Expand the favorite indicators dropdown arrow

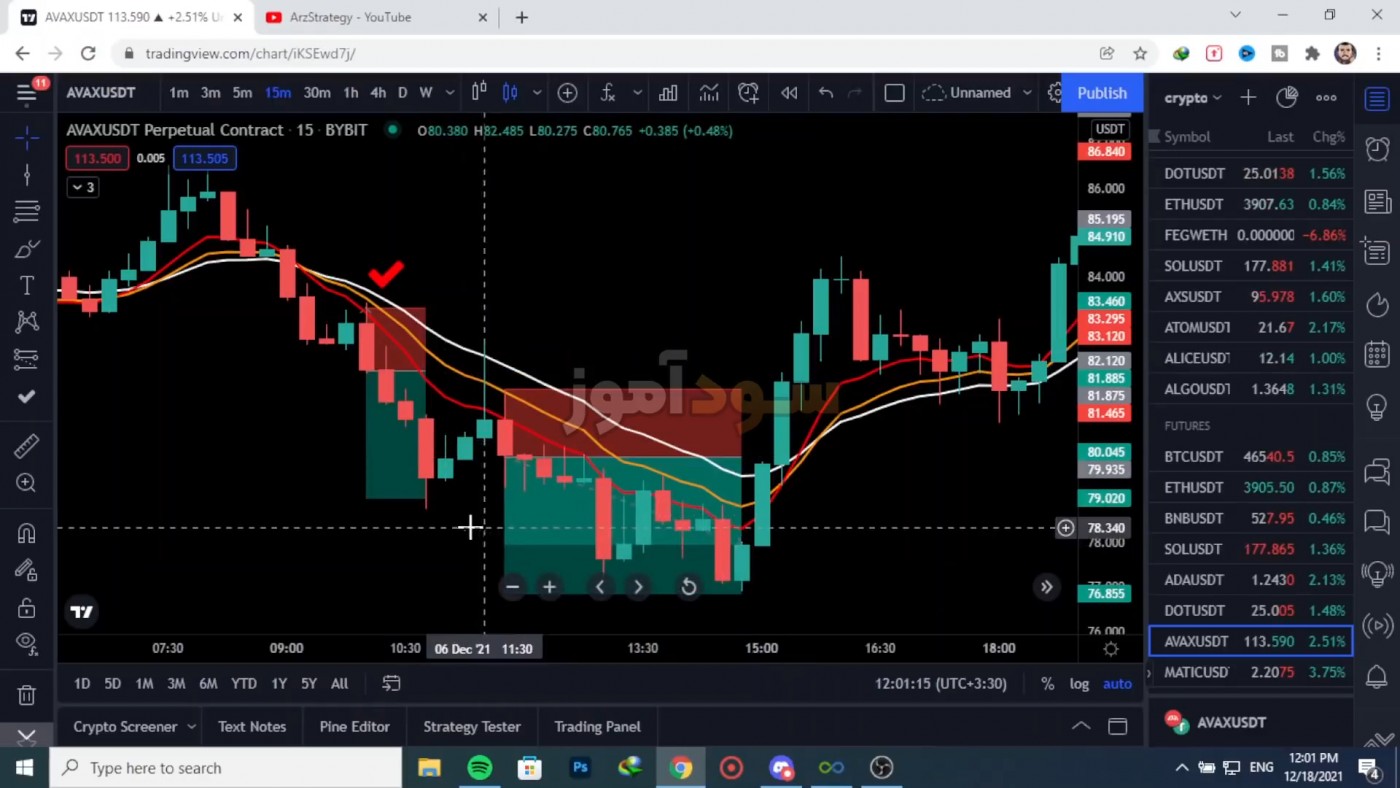point(637,93)
